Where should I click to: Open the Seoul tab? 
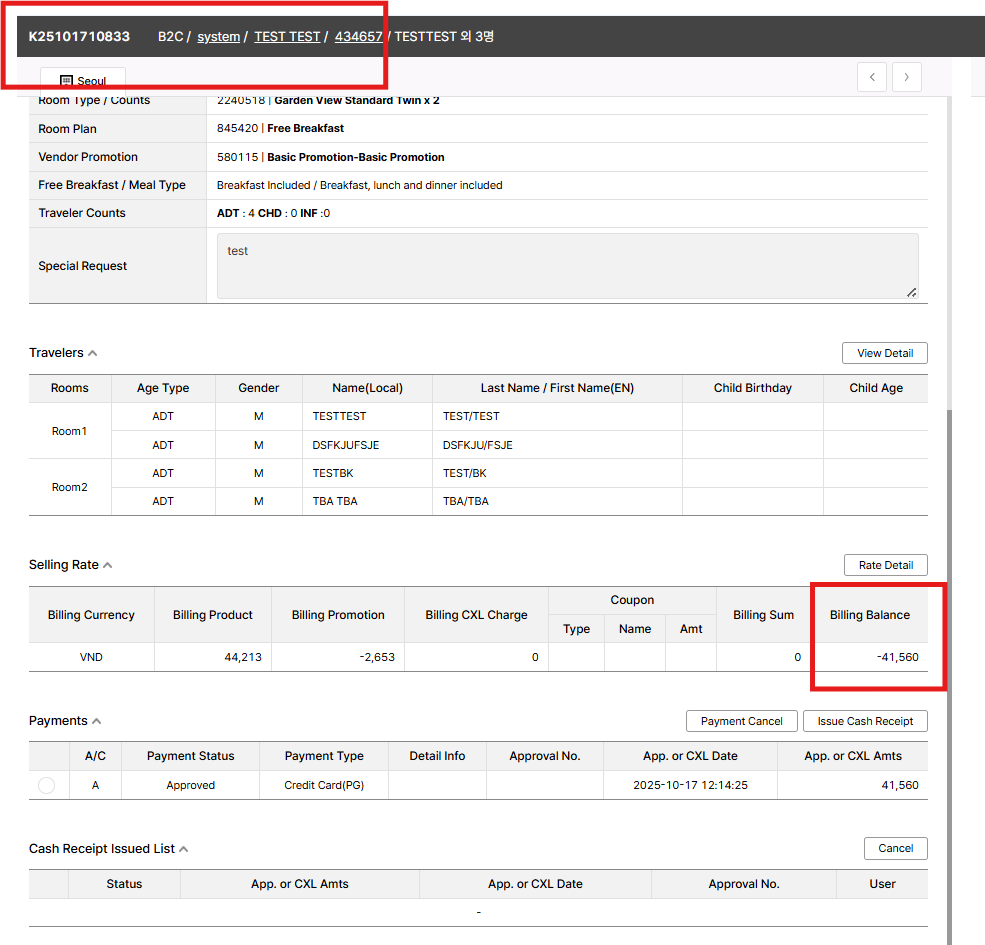83,81
